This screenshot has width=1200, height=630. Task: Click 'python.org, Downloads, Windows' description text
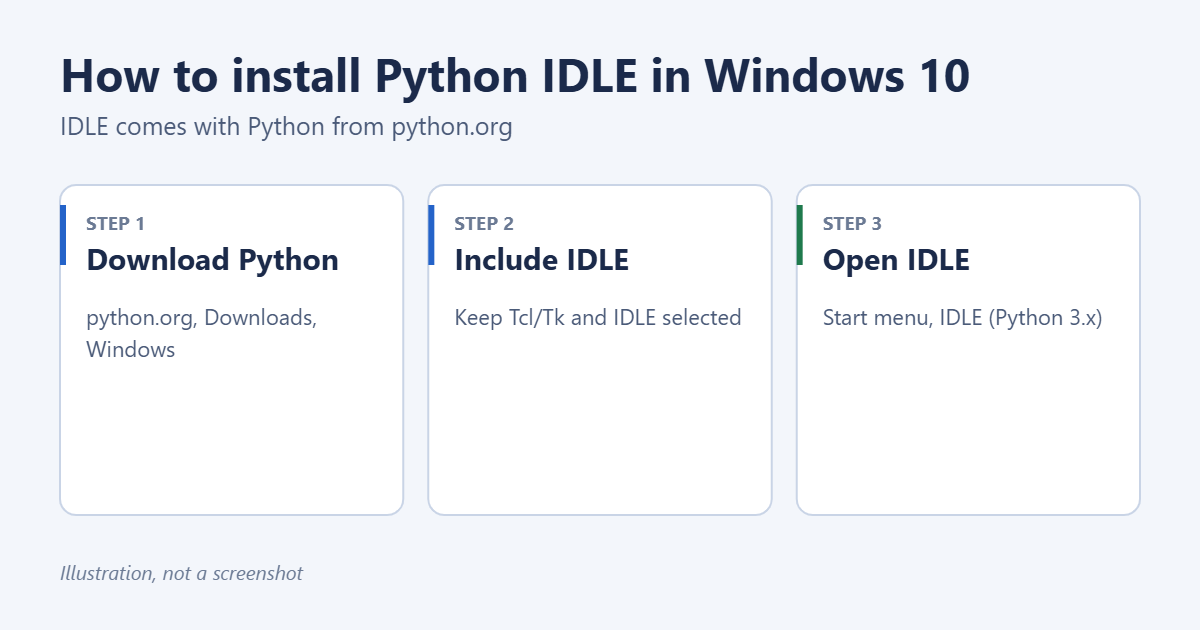click(202, 334)
